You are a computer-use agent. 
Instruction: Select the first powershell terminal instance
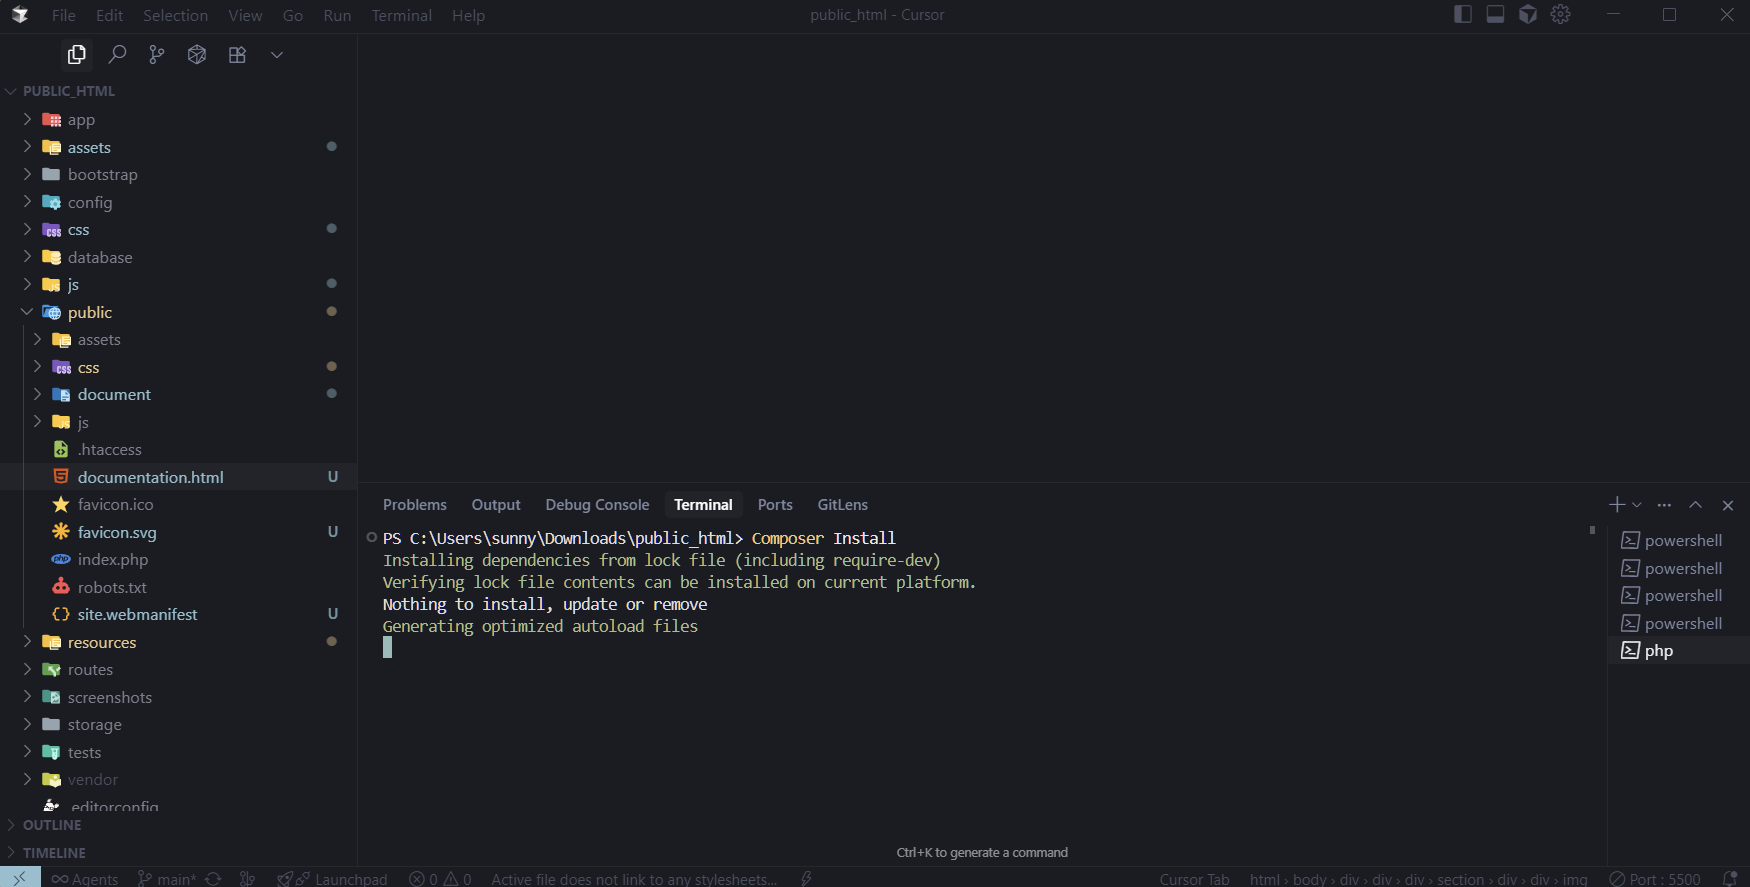coord(1678,541)
